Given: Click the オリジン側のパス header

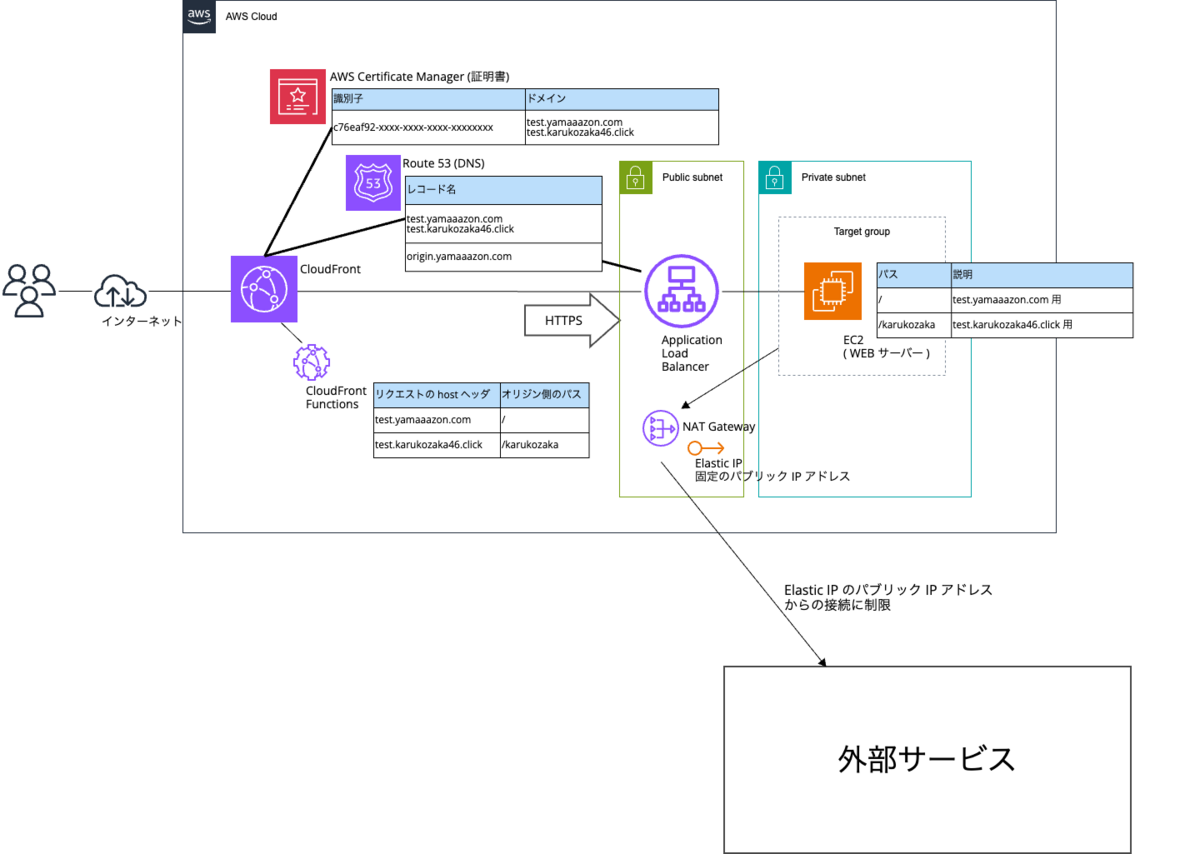Looking at the screenshot, I should tap(543, 395).
